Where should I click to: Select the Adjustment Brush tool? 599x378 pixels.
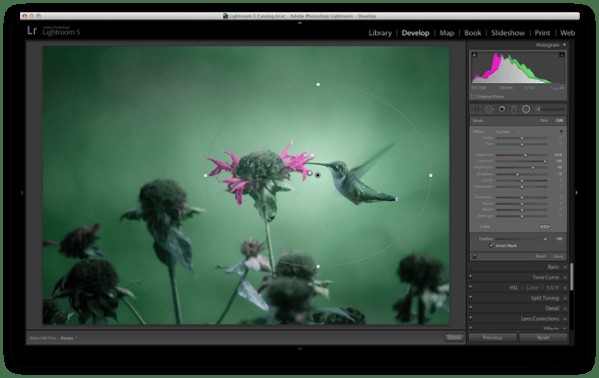[x=550, y=109]
